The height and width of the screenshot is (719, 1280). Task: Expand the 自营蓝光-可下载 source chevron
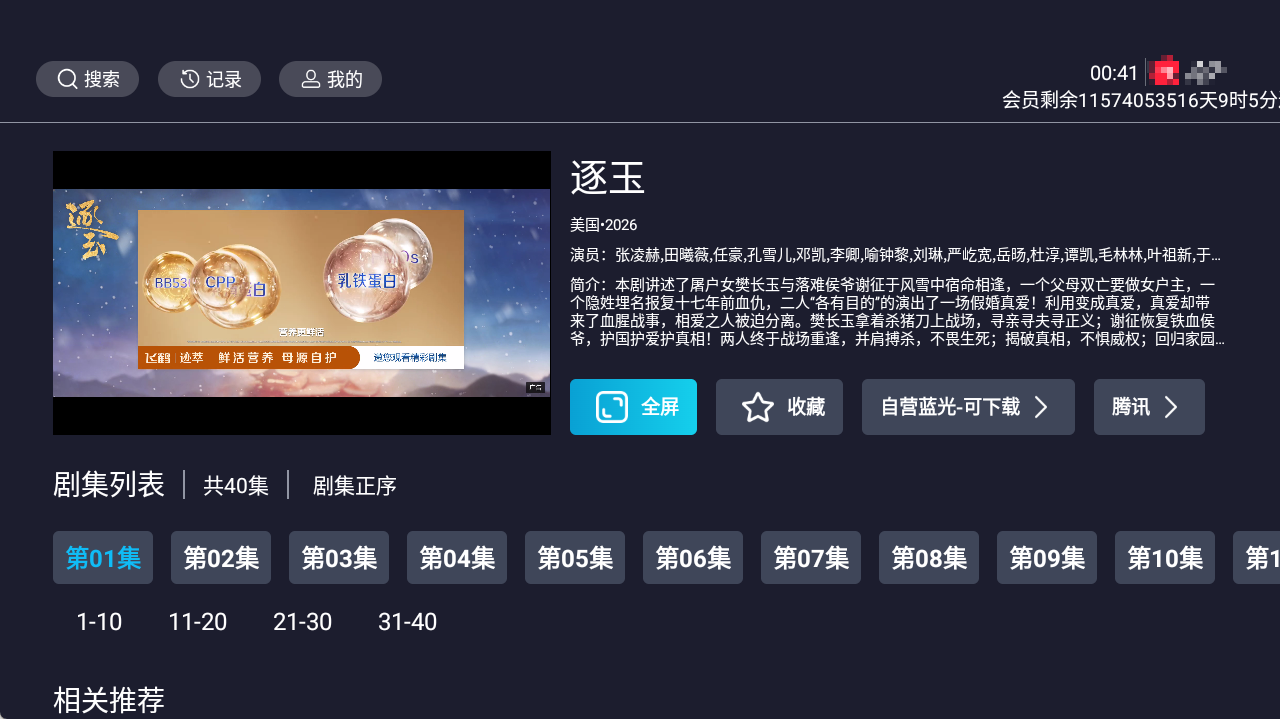1040,407
